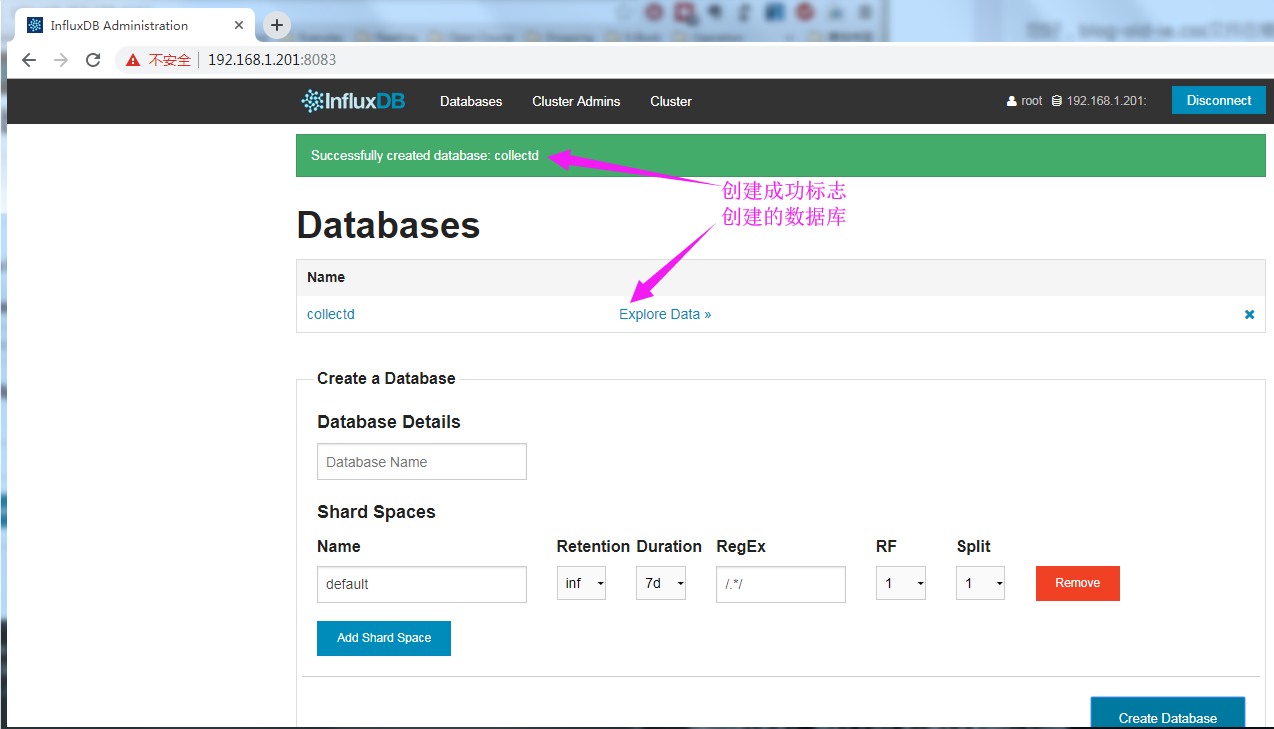Open the Duration dropdown showing 7d
This screenshot has width=1274, height=729.
661,583
